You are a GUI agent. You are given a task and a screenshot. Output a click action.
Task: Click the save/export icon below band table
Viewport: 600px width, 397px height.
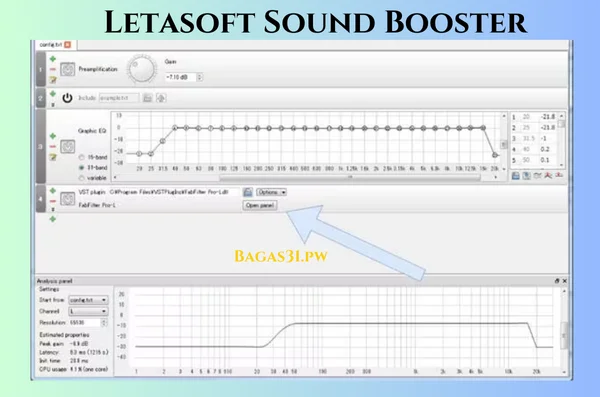[516, 176]
